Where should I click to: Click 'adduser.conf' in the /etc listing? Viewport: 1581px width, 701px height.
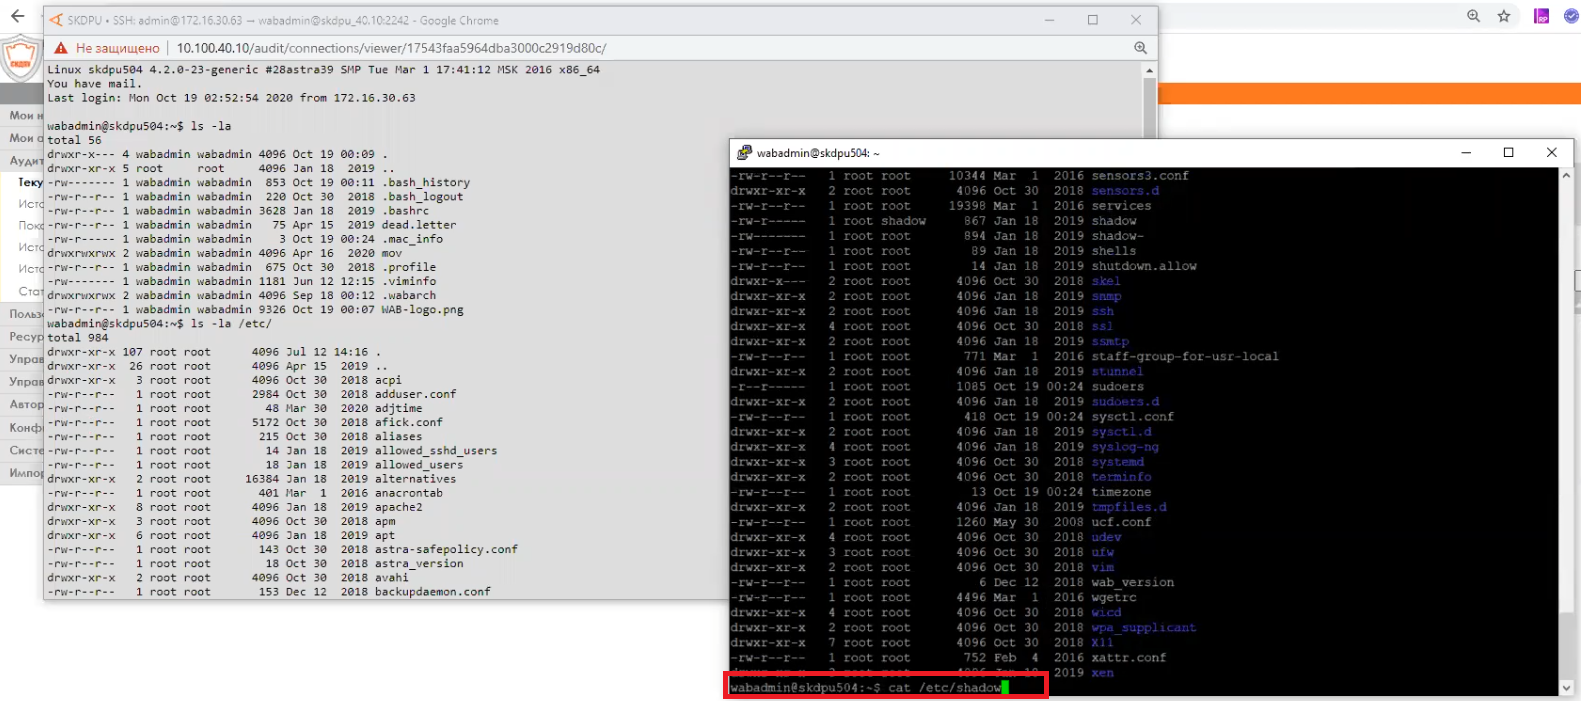pos(416,394)
